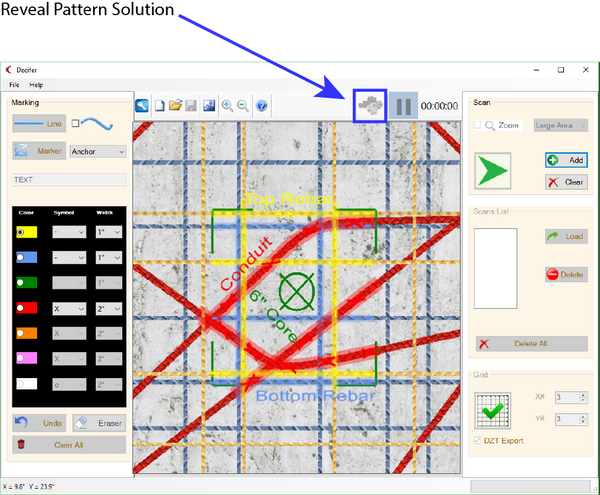Select the yellow color radio button
Screen dimensions: 600x495
click(x=20, y=232)
